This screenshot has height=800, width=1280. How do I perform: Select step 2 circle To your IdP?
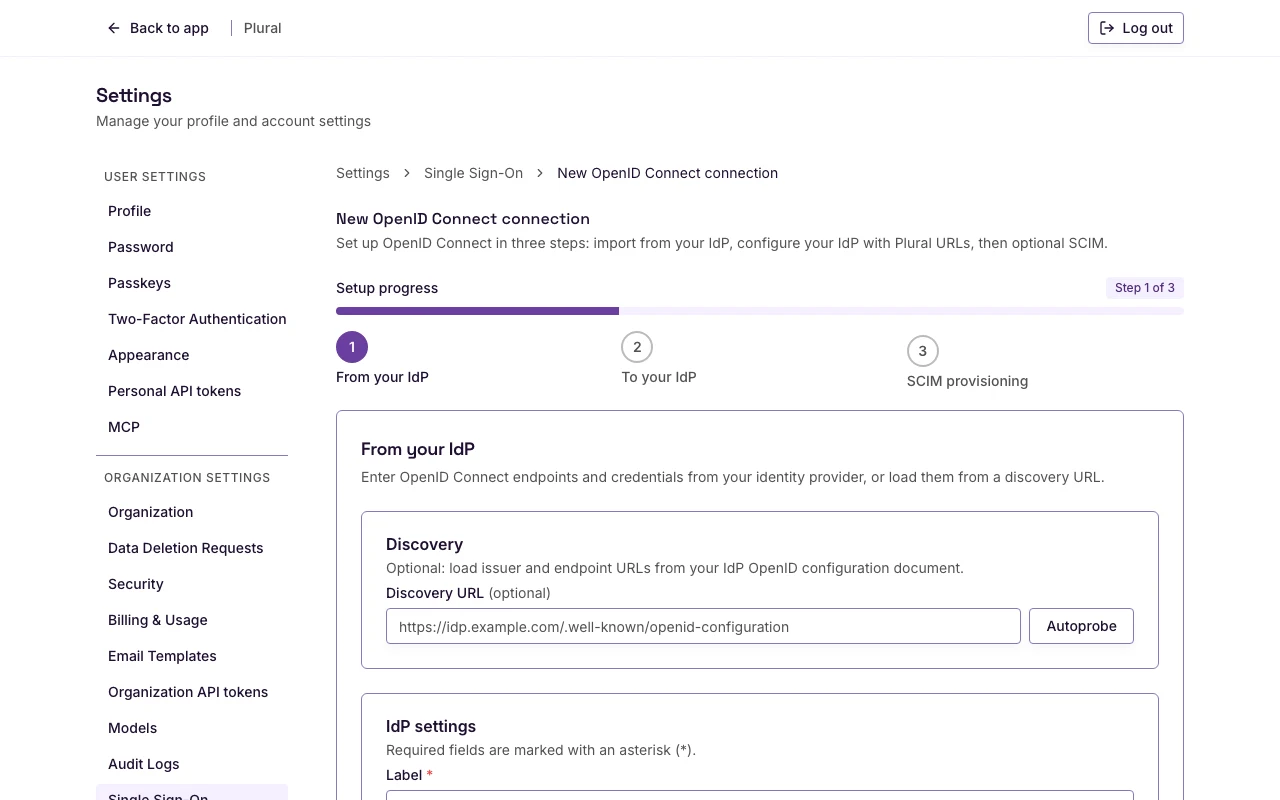pyautogui.click(x=637, y=347)
